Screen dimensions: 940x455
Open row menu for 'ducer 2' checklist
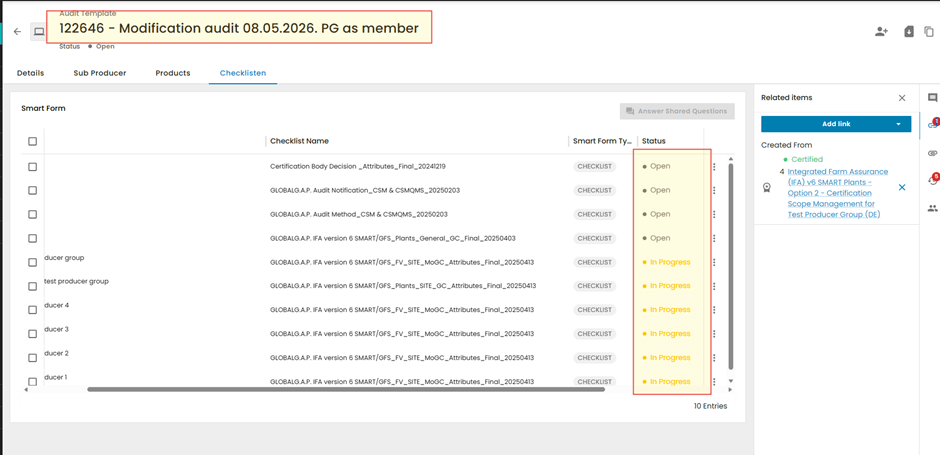[714, 358]
